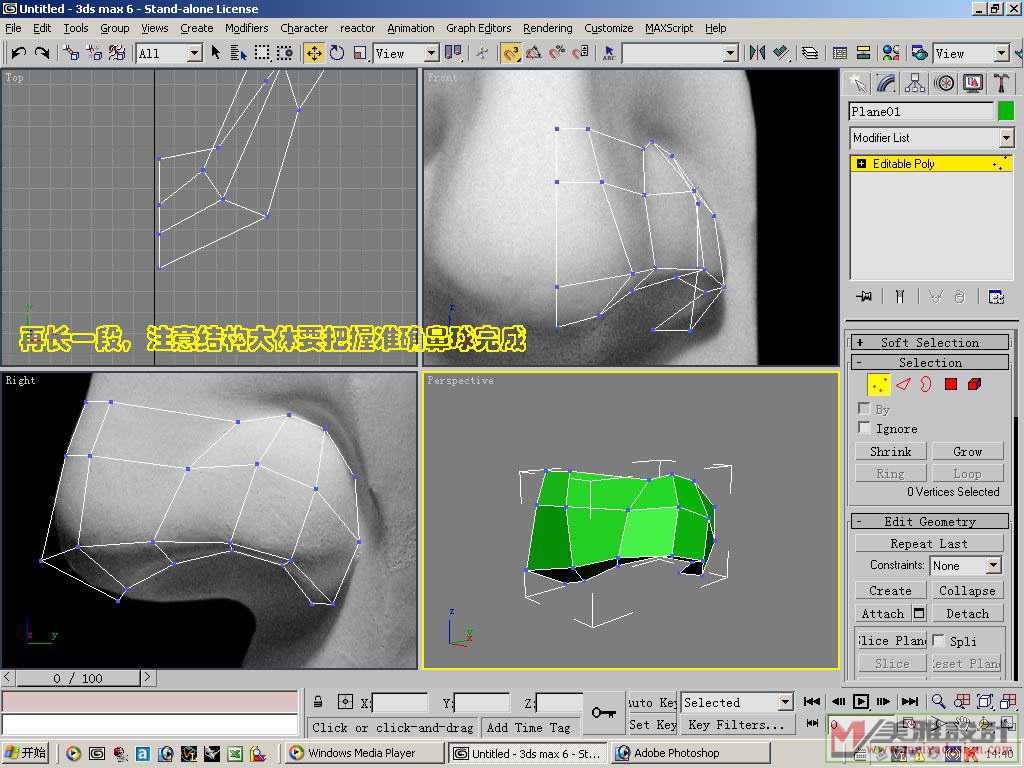
Task: Enable the Split checkbox
Action: 938,640
